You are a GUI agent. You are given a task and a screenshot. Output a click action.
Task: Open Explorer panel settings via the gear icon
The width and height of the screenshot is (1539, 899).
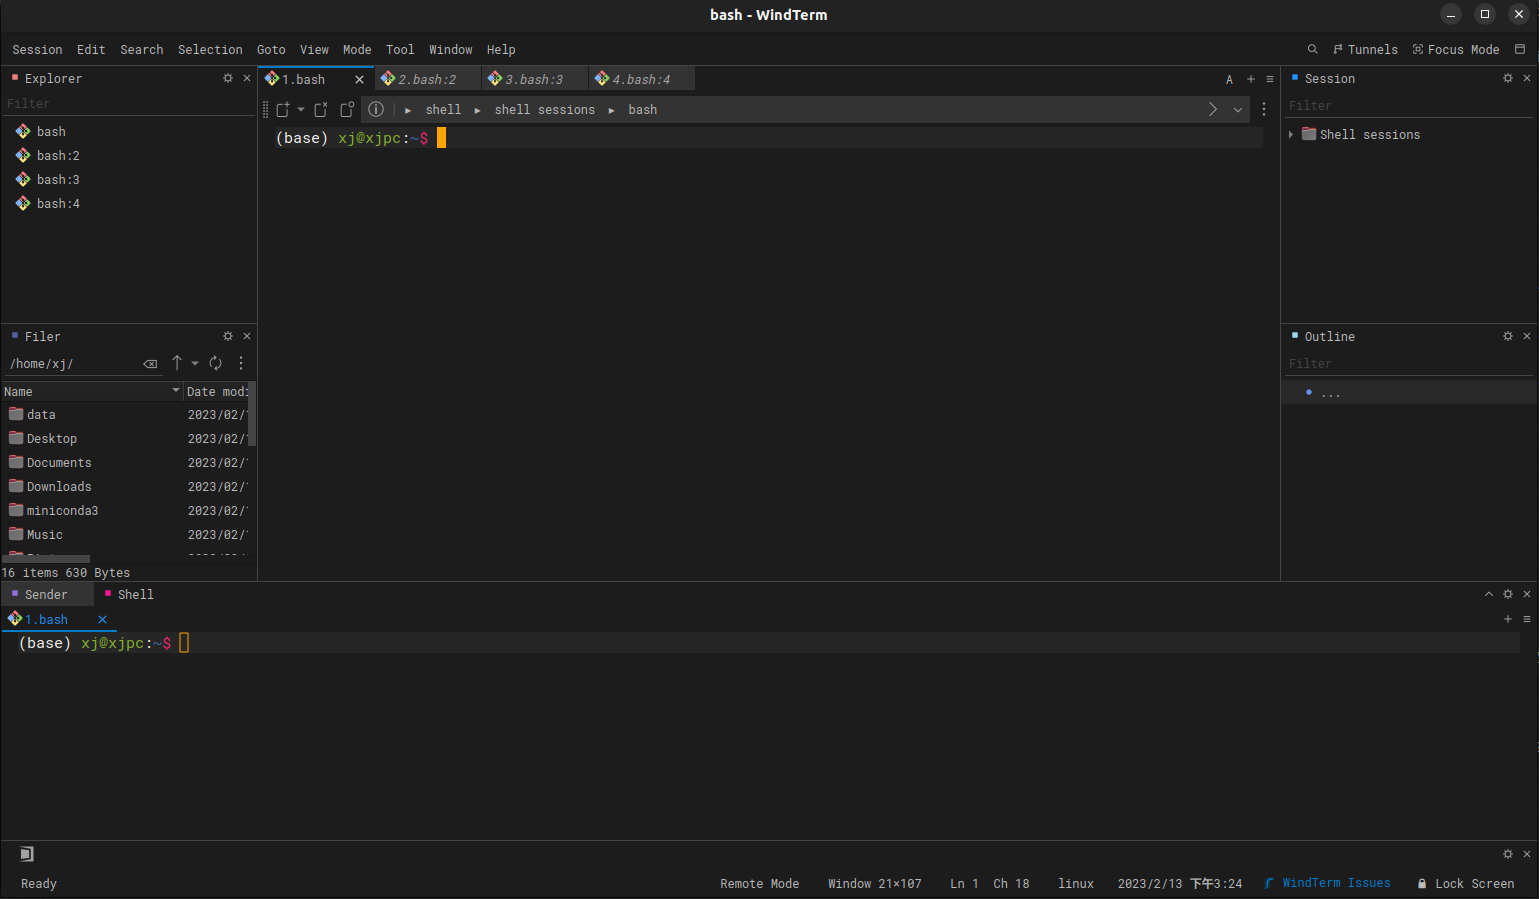228,78
